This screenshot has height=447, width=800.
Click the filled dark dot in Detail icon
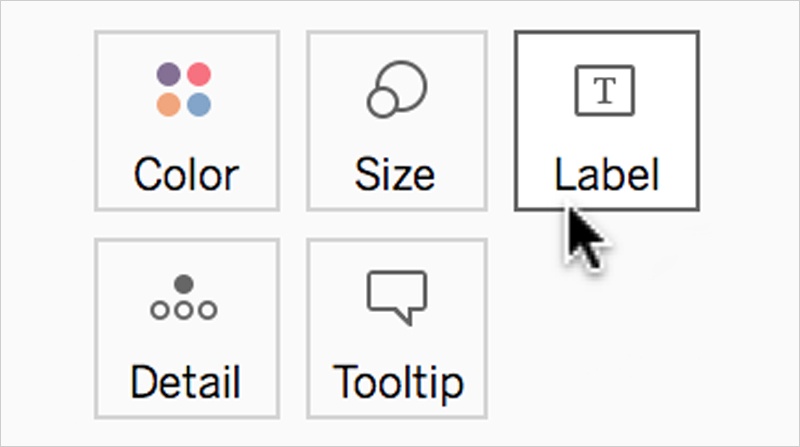click(x=184, y=284)
